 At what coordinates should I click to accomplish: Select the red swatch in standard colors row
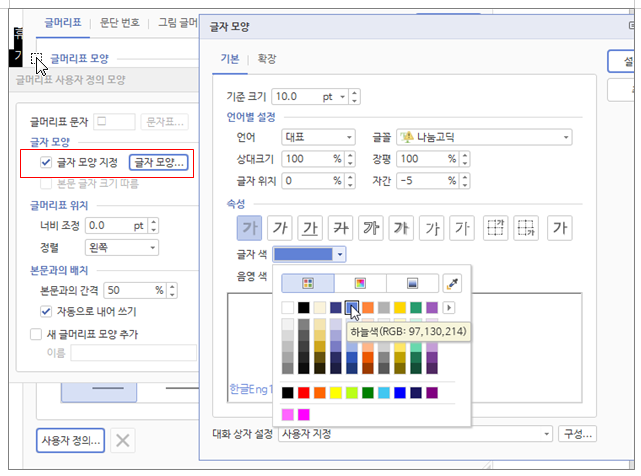coord(303,393)
